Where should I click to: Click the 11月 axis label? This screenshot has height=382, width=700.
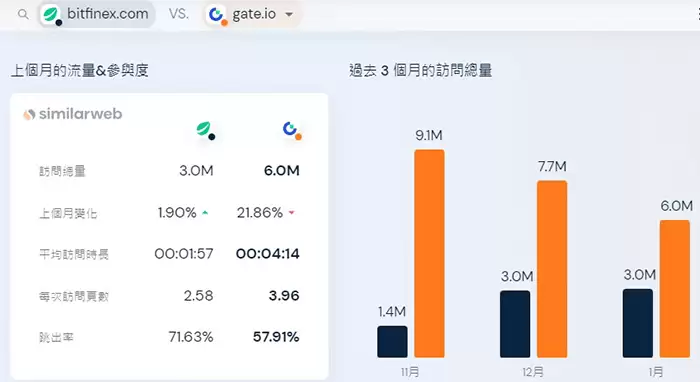(410, 372)
